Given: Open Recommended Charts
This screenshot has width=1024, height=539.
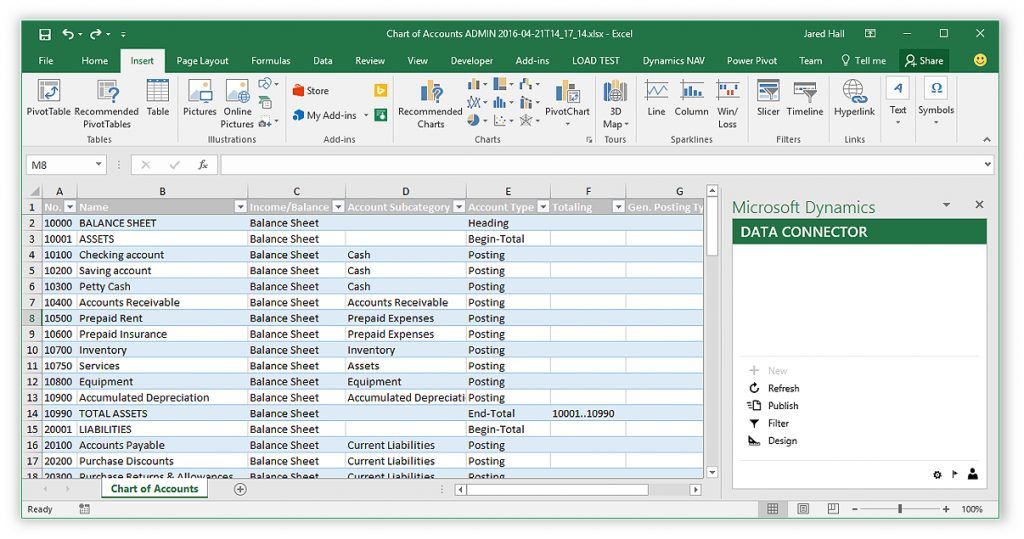Looking at the screenshot, I should 430,103.
